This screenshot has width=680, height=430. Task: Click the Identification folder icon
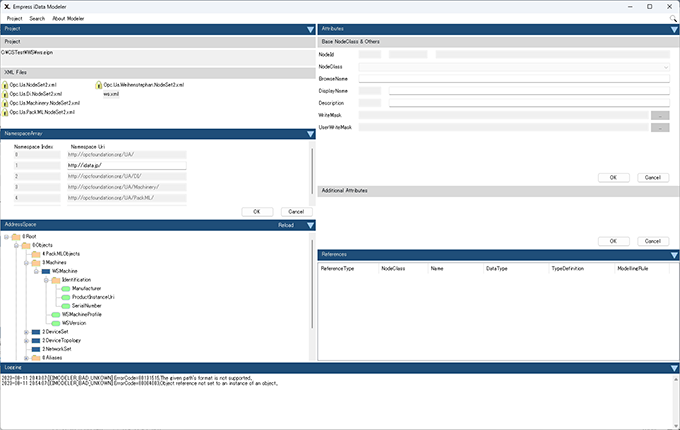coord(56,280)
